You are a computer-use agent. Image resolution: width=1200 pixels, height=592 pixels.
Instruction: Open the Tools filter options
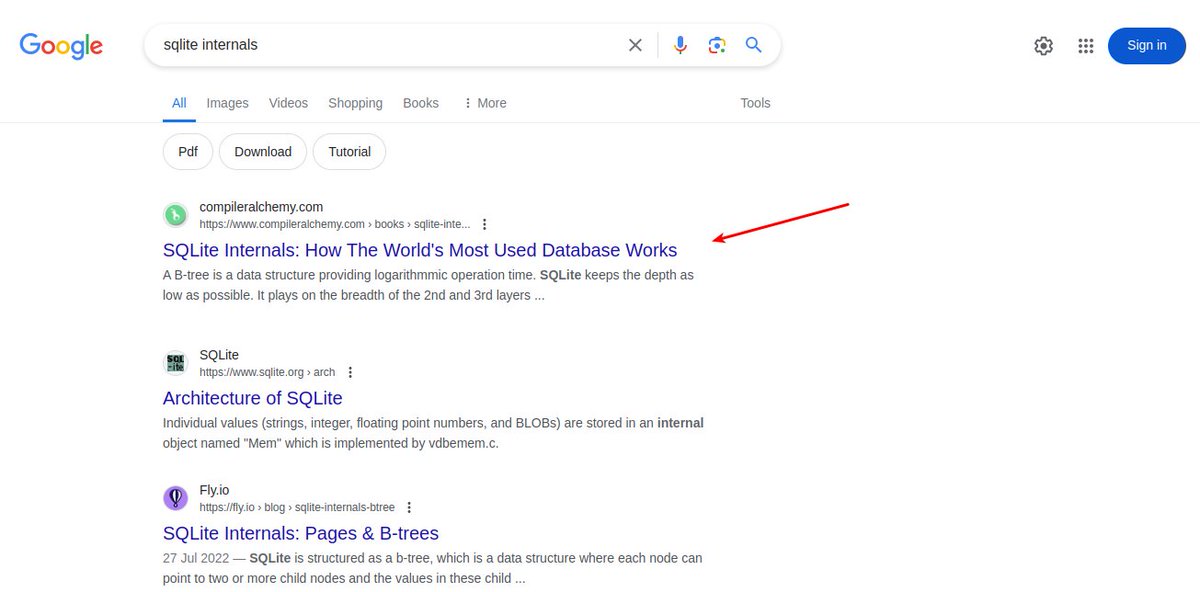pos(755,103)
